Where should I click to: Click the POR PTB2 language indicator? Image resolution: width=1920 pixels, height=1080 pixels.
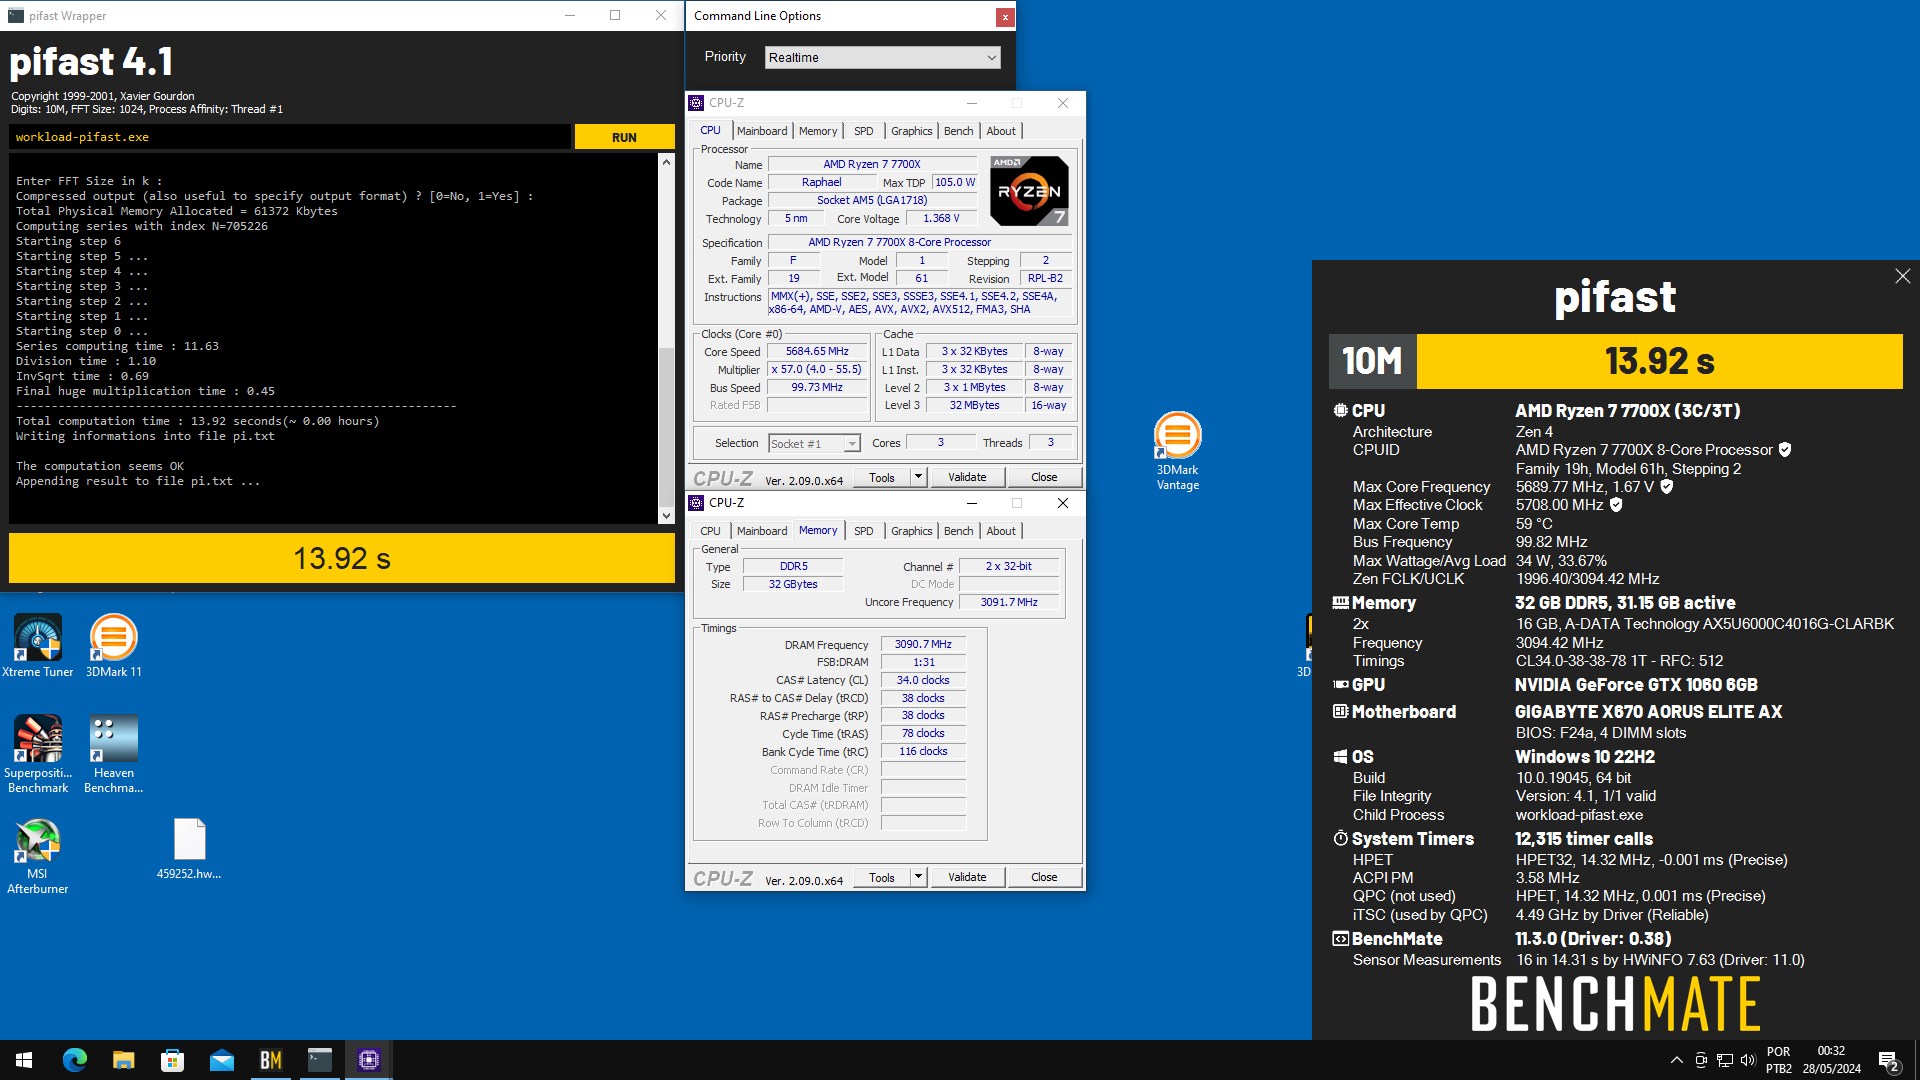tap(1778, 1060)
